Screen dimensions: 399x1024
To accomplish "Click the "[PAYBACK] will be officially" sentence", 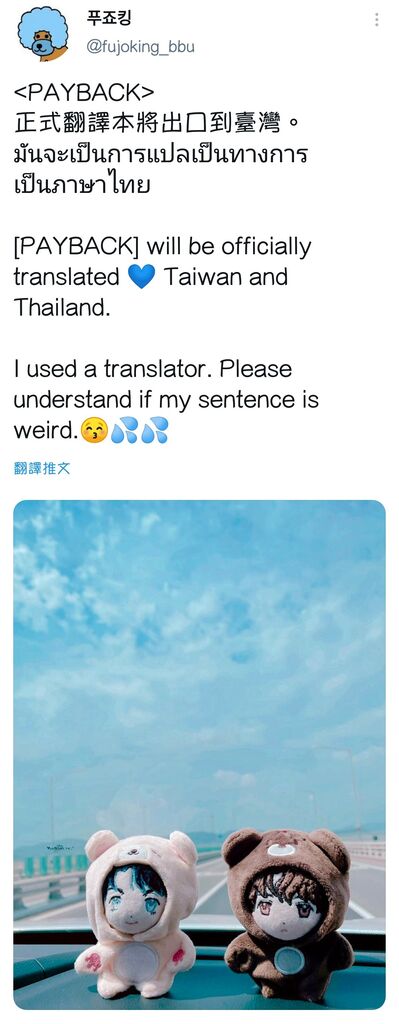I will (162, 247).
